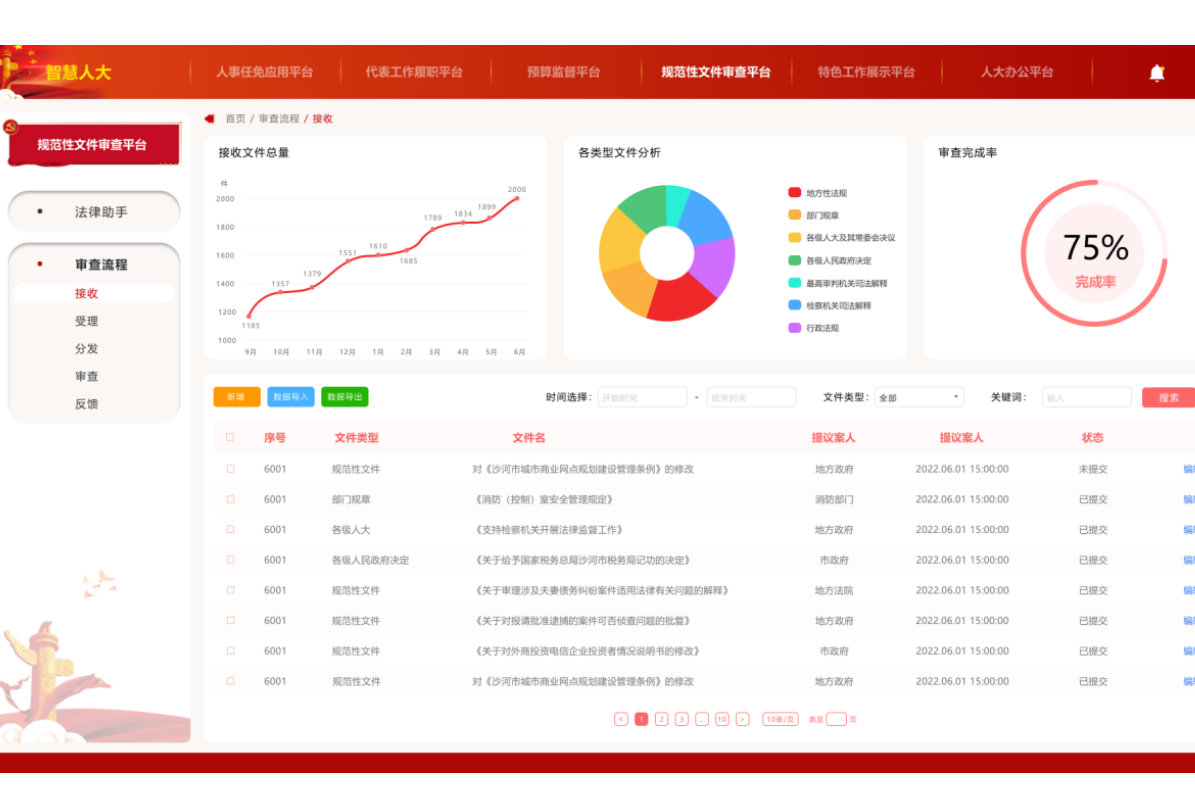Switch to 人事任免应用平台 tab
Screen dimensions: 1195x806
pyautogui.click(x=264, y=72)
